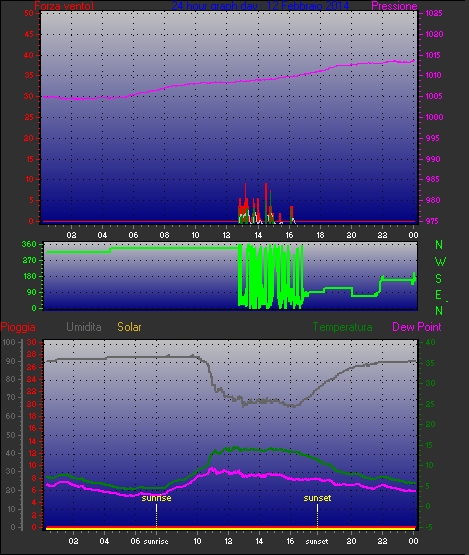Click the sunset label on bottom time axis
The height and width of the screenshot is (555, 469).
click(x=317, y=542)
